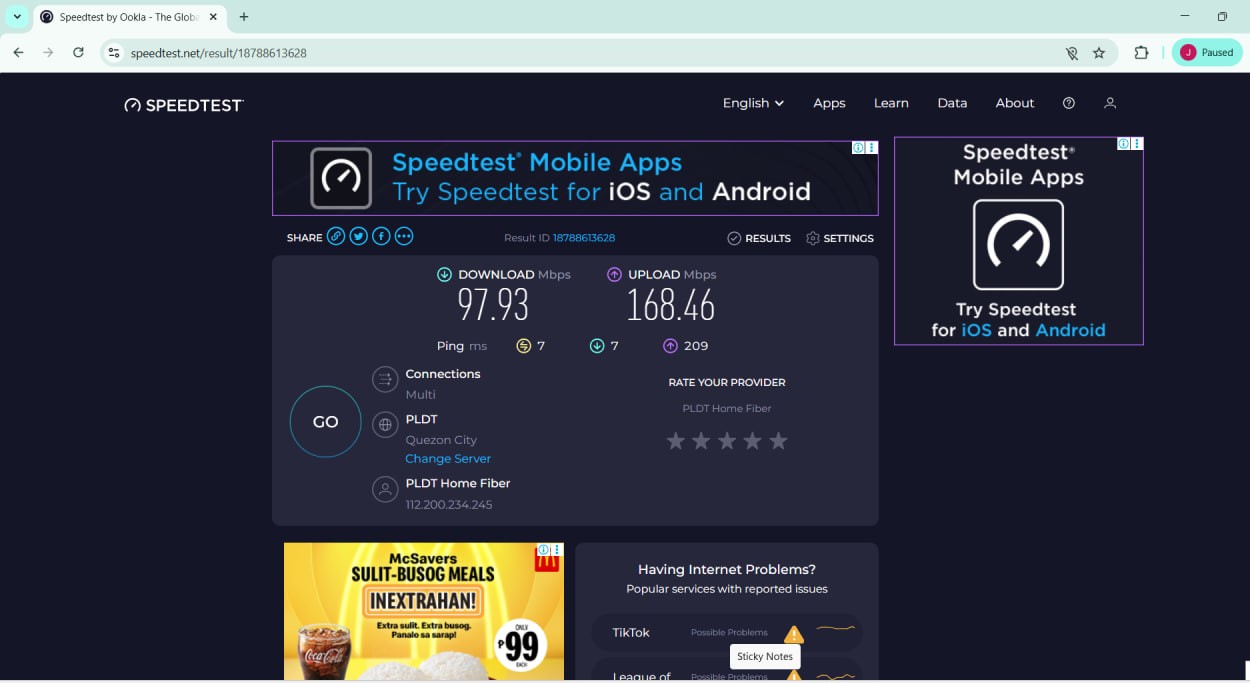
Task: Open the tab search dropdown arrow
Action: point(17,17)
